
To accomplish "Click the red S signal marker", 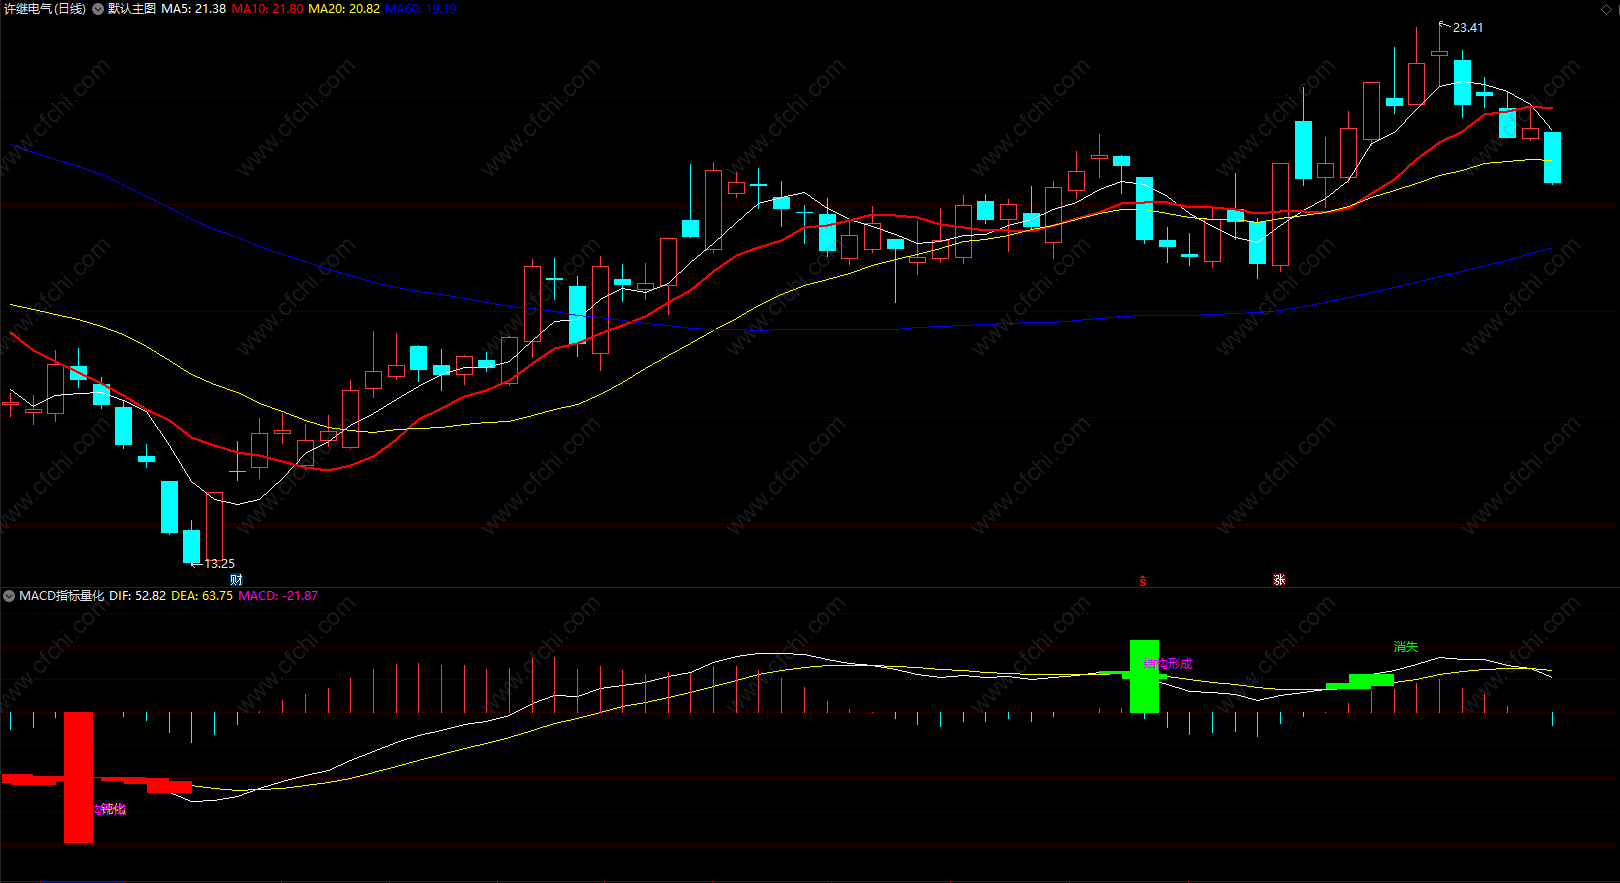I will coord(1143,581).
